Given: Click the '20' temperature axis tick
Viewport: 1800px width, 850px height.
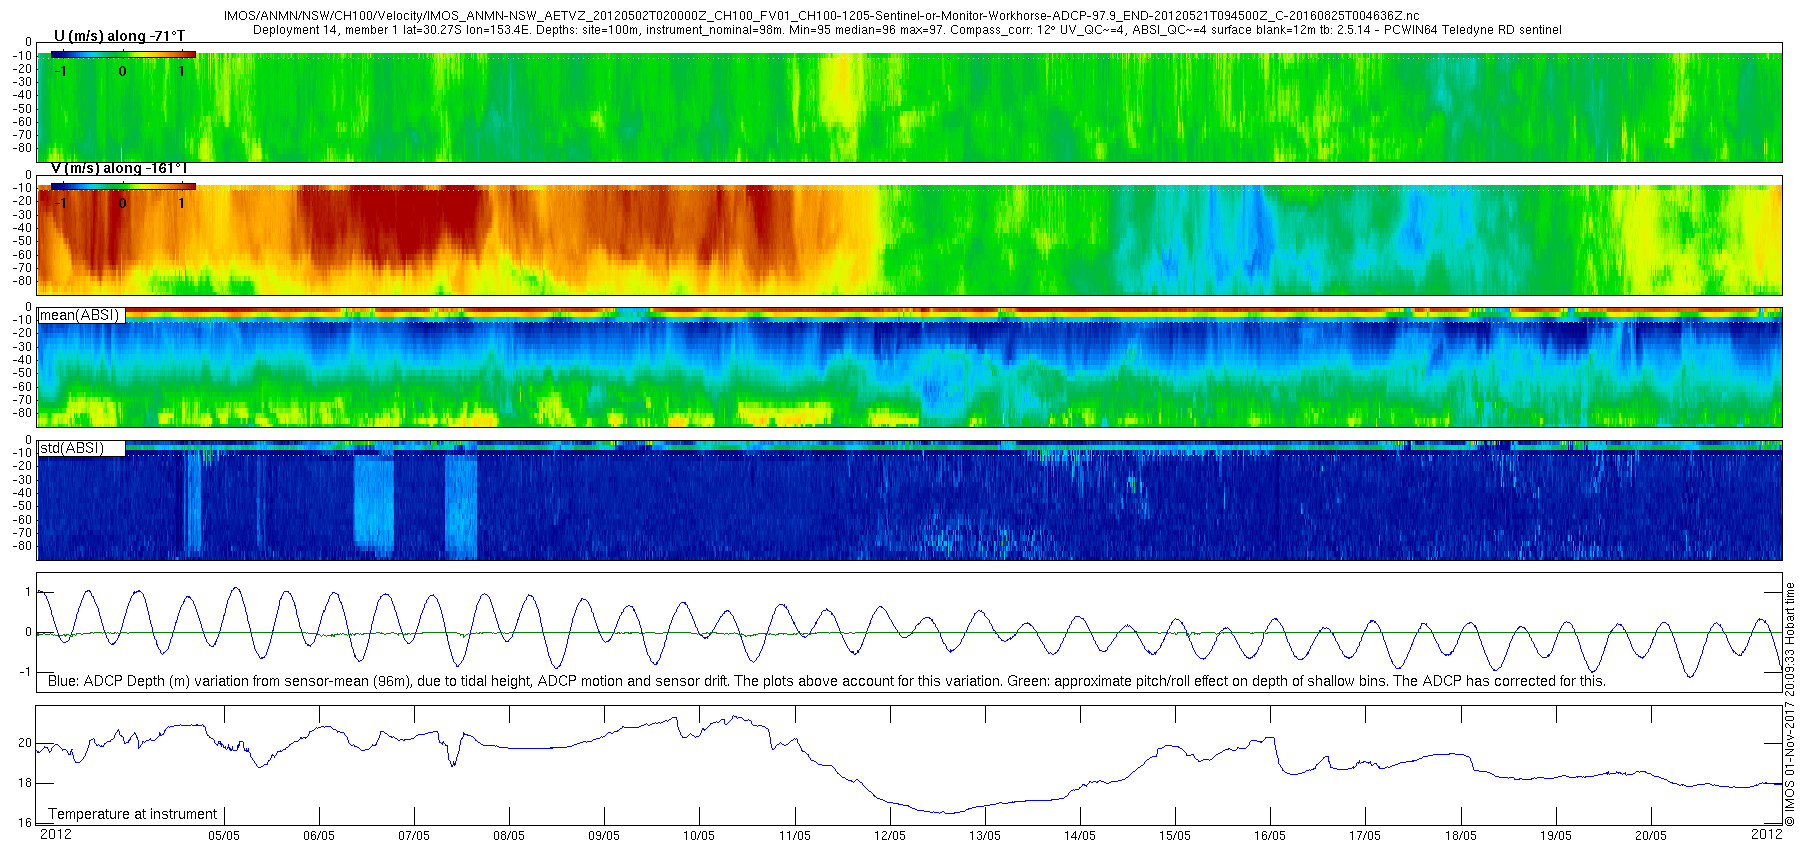Looking at the screenshot, I should pos(25,743).
